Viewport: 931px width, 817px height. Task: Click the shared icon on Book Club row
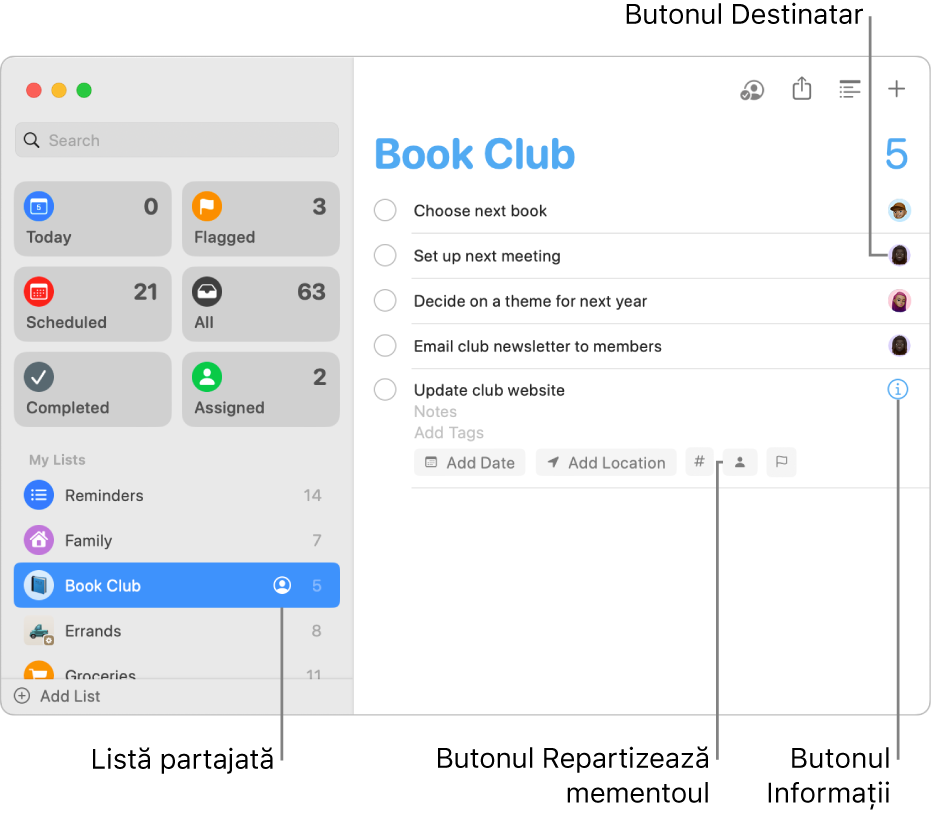pyautogui.click(x=282, y=585)
